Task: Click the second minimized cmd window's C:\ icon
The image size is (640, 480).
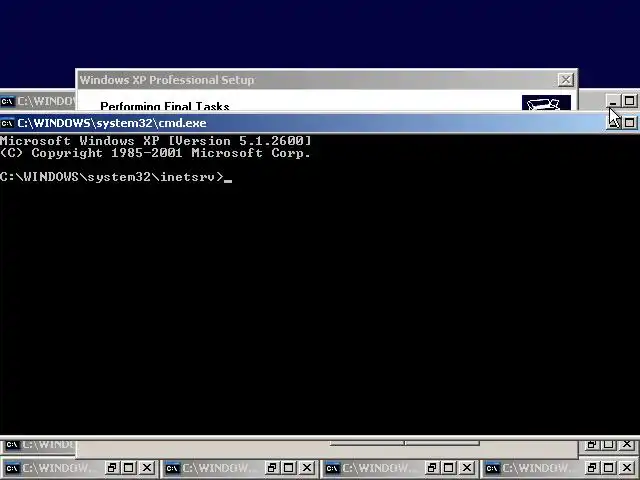Action: click(x=172, y=468)
